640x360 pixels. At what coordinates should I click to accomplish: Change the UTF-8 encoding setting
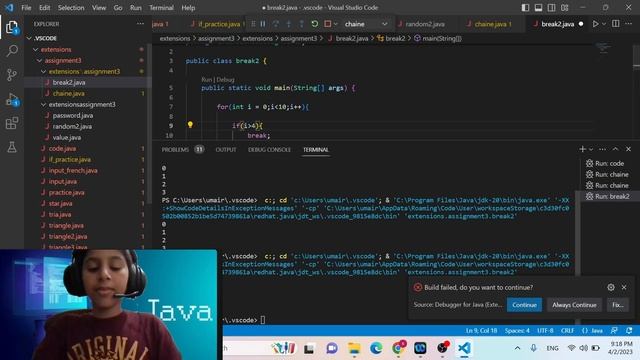(x=545, y=331)
